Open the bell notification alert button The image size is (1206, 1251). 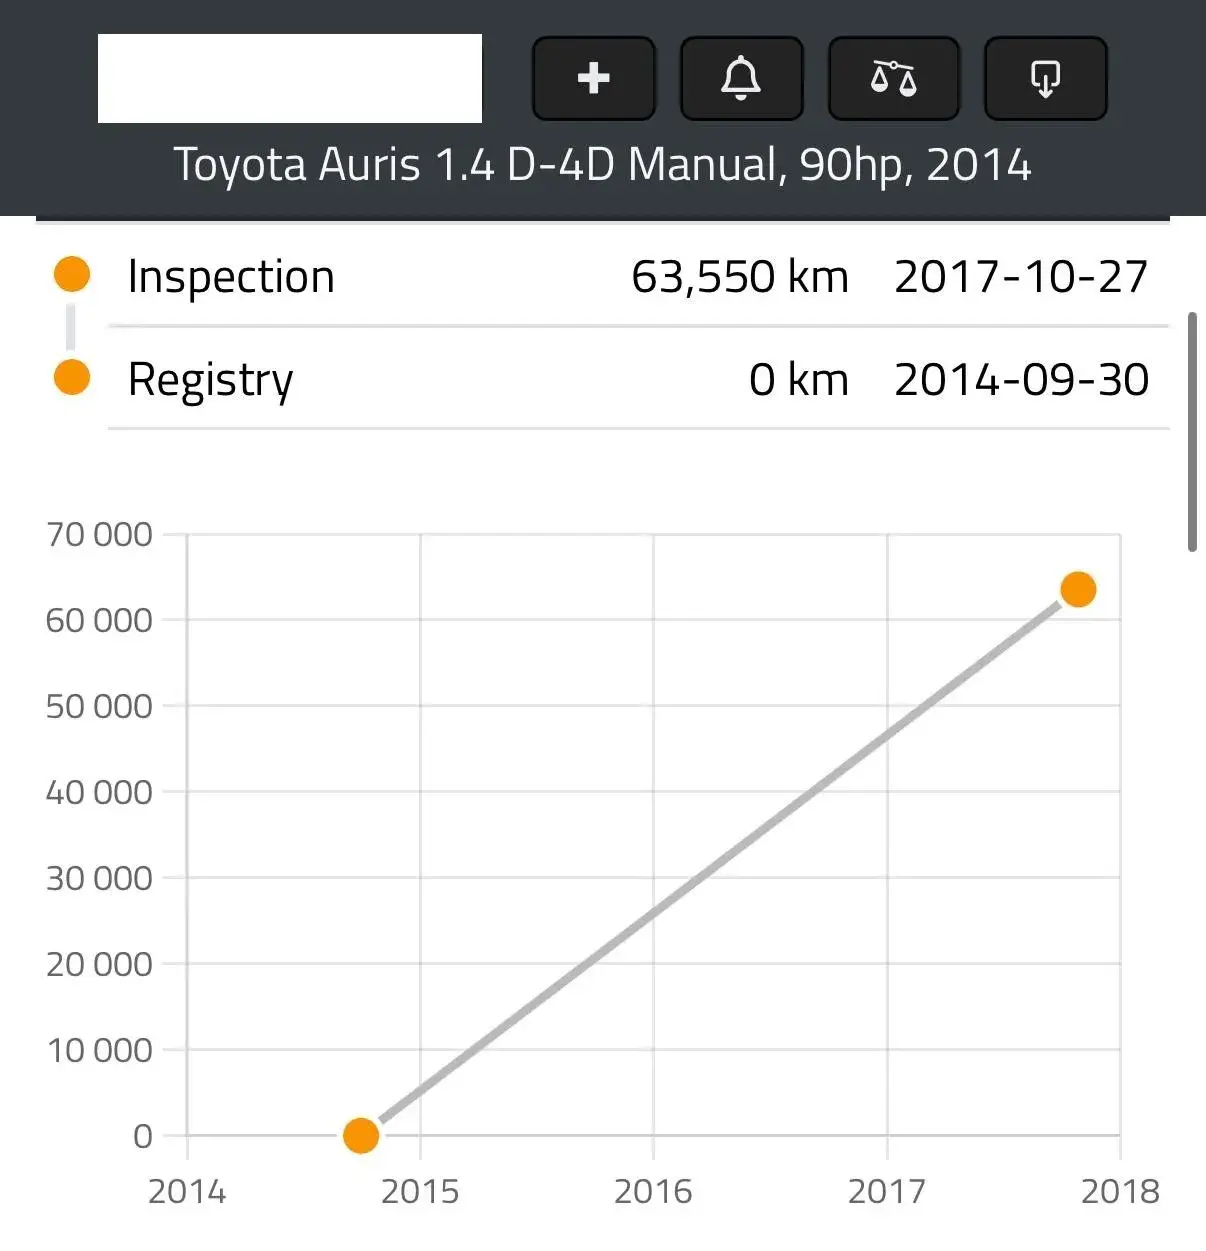point(741,78)
